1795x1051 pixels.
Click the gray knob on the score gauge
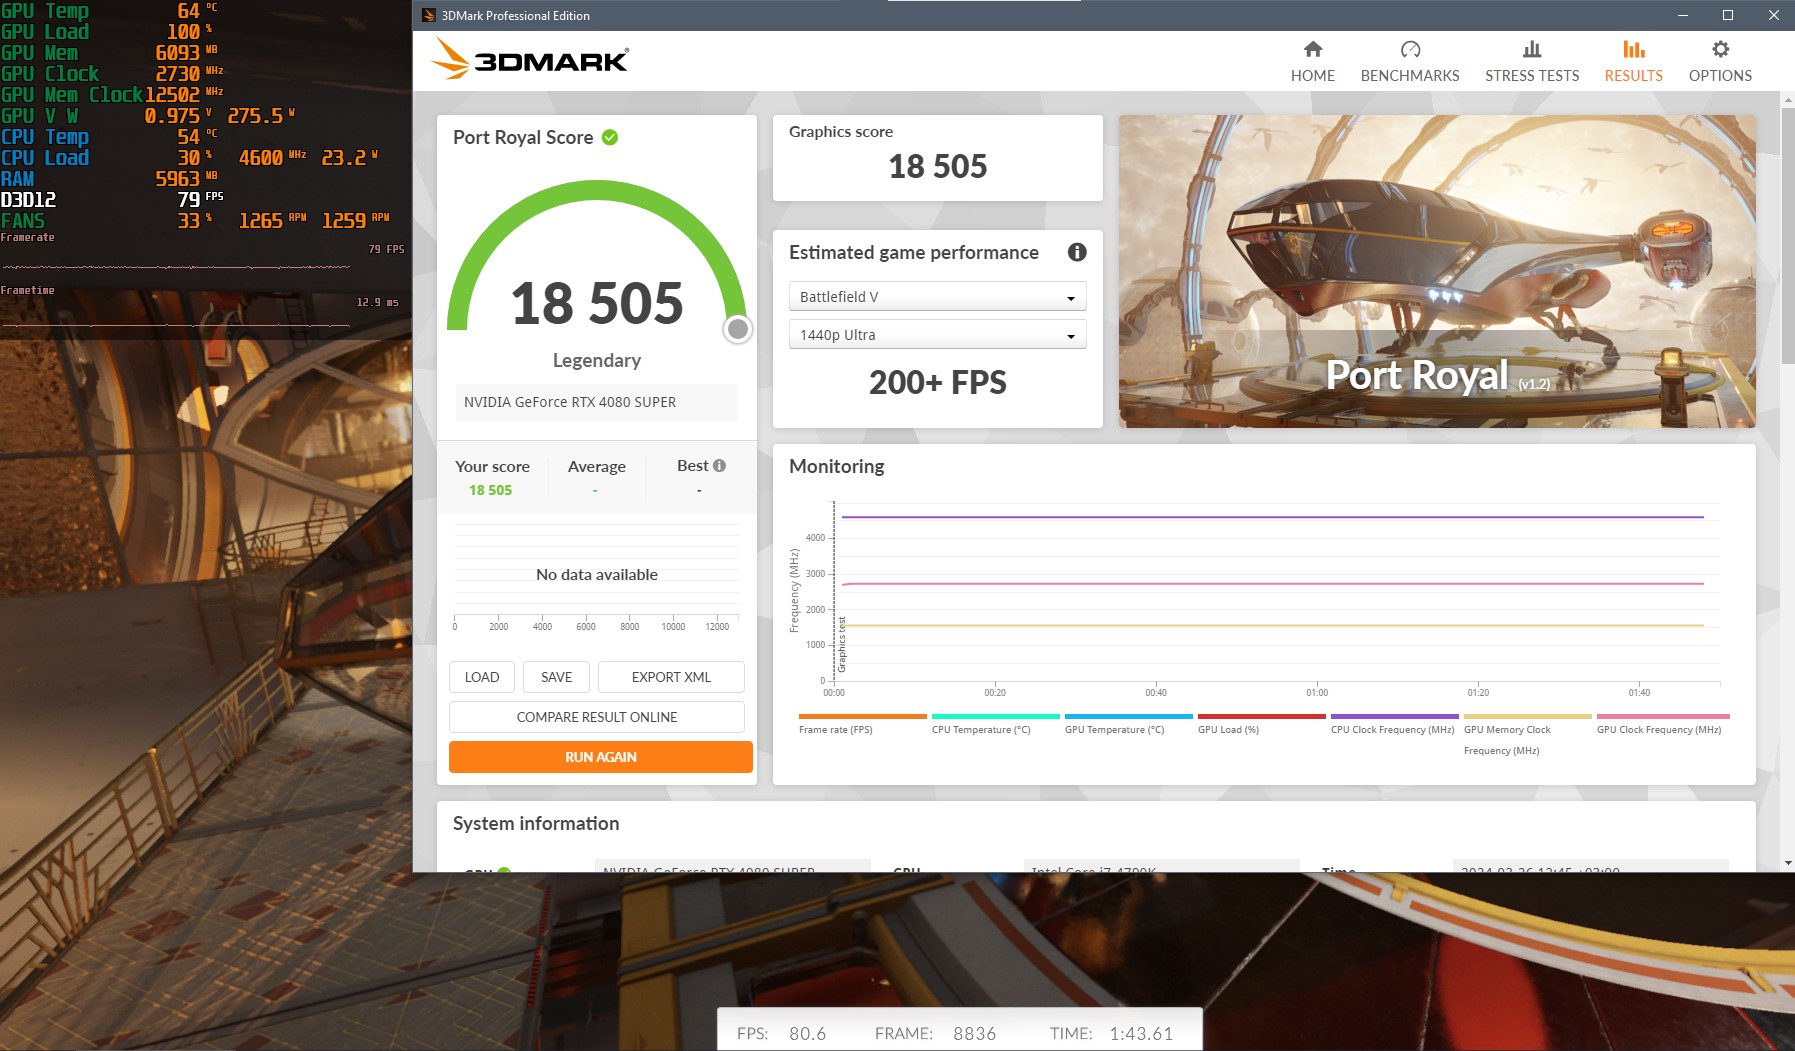(738, 329)
